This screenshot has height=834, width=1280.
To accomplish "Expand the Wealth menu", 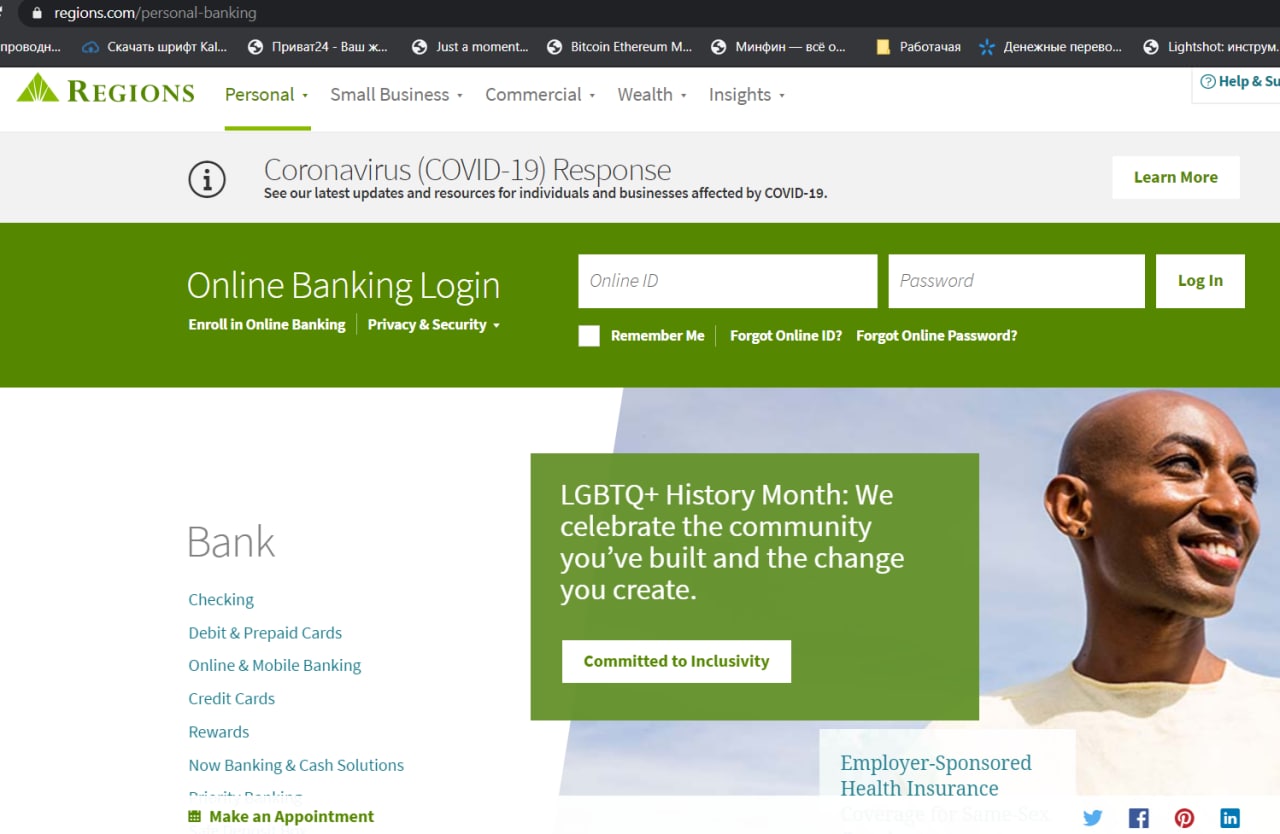I will point(652,95).
